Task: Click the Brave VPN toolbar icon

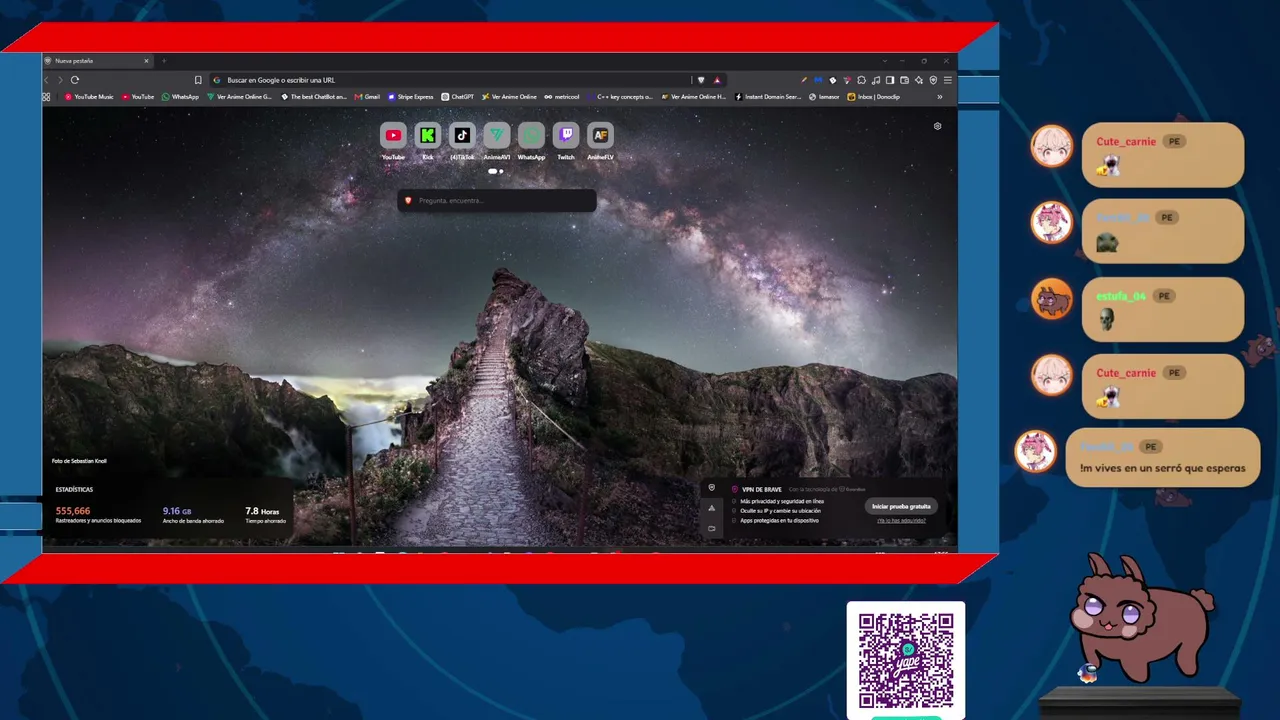Action: pyautogui.click(x=933, y=80)
